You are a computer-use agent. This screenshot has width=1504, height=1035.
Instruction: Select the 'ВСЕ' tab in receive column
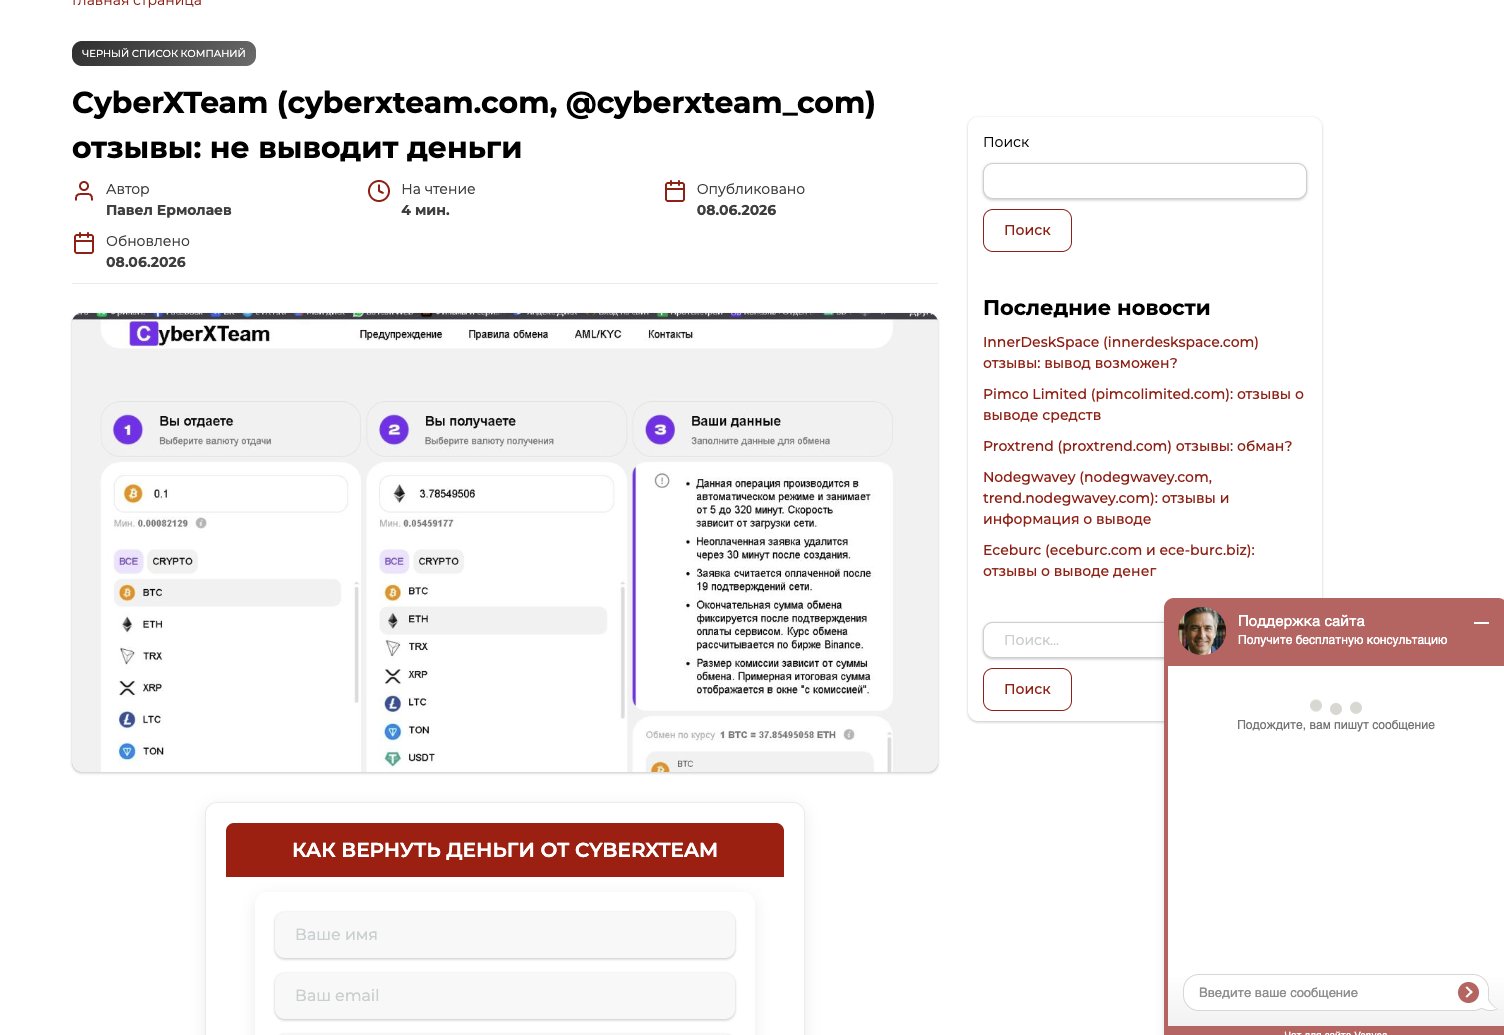point(395,561)
